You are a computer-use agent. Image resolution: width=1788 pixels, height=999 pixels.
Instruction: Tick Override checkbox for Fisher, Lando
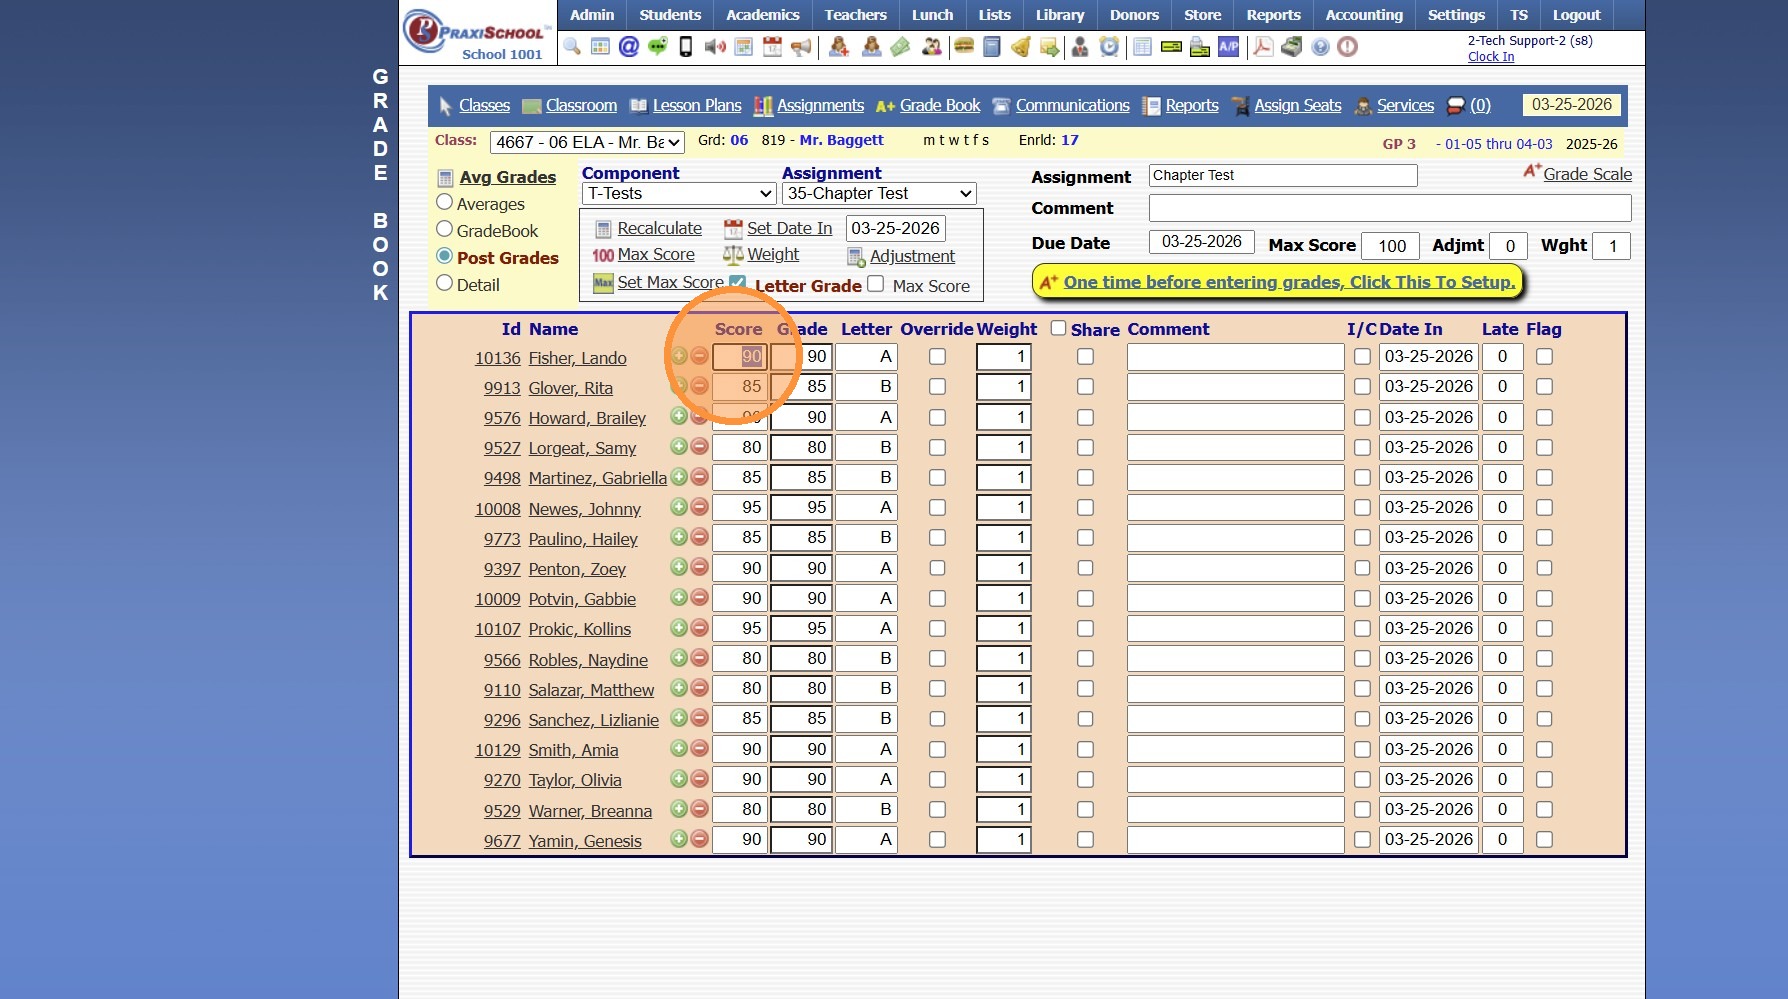937,357
